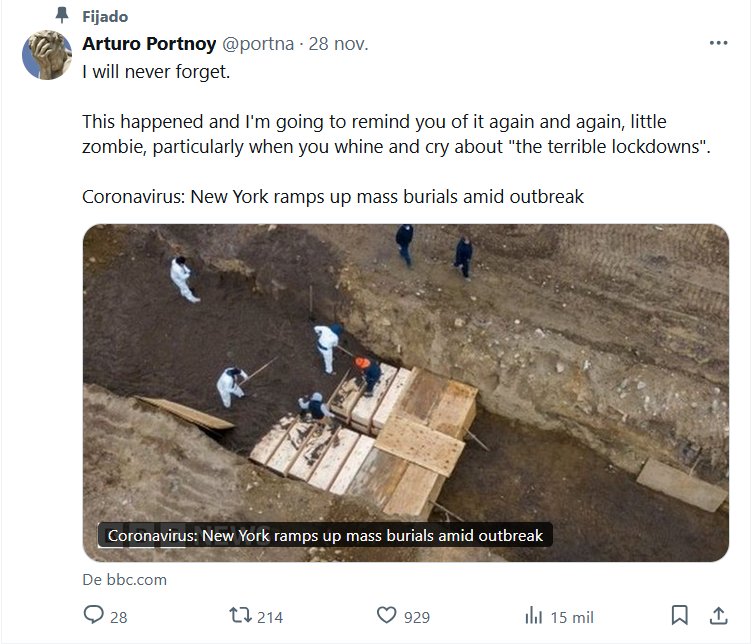
Task: Click the share upload icon
Action: (x=718, y=615)
